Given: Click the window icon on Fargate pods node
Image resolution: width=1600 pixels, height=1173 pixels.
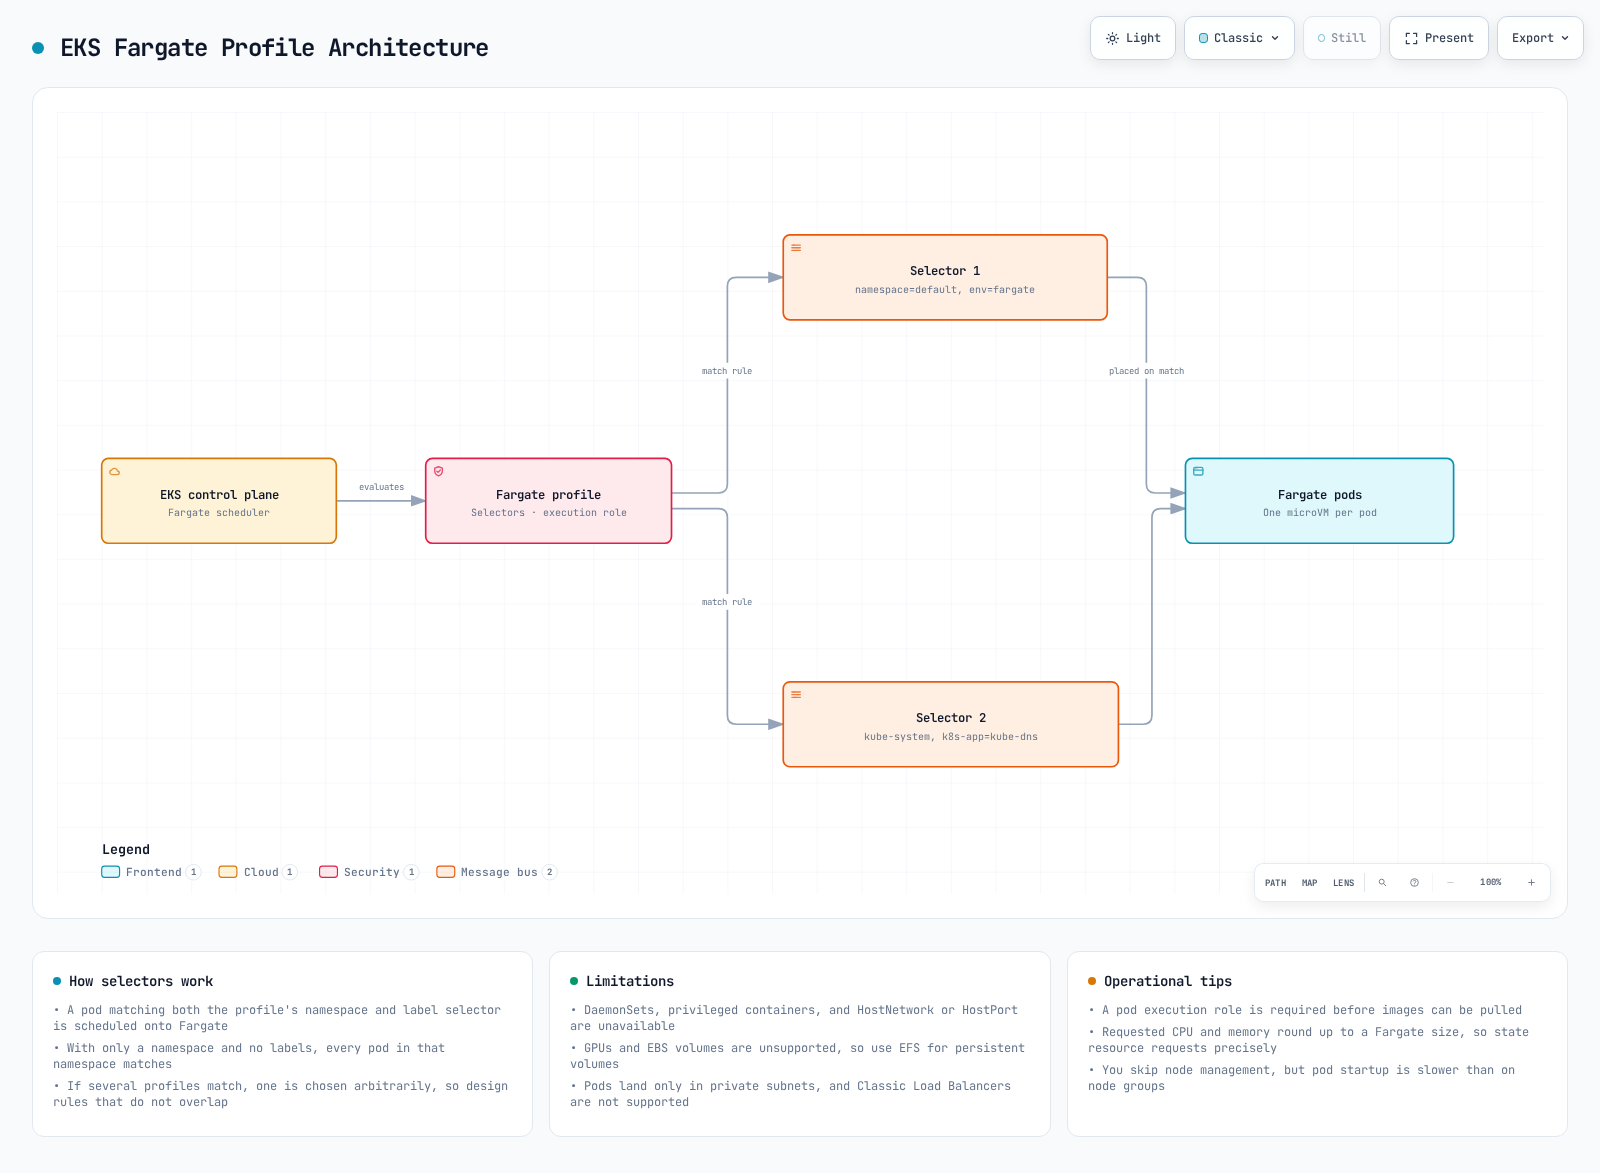Looking at the screenshot, I should pos(1198,472).
